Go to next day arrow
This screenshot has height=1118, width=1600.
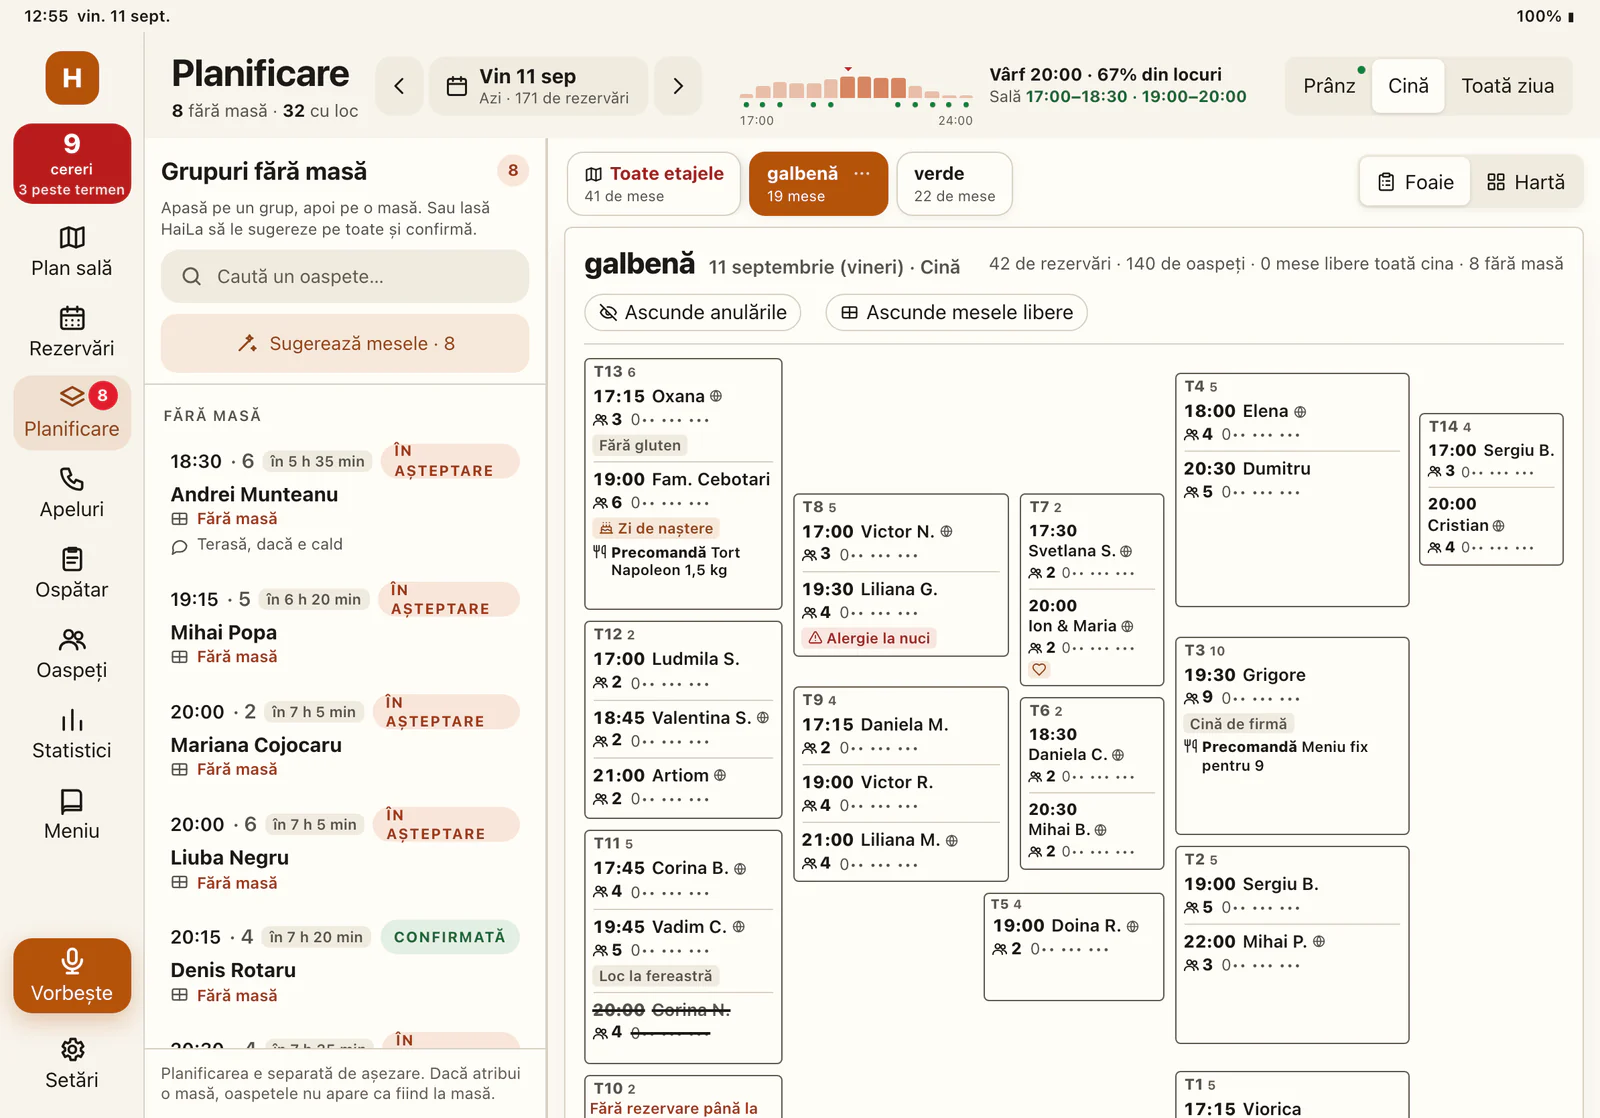click(x=678, y=86)
